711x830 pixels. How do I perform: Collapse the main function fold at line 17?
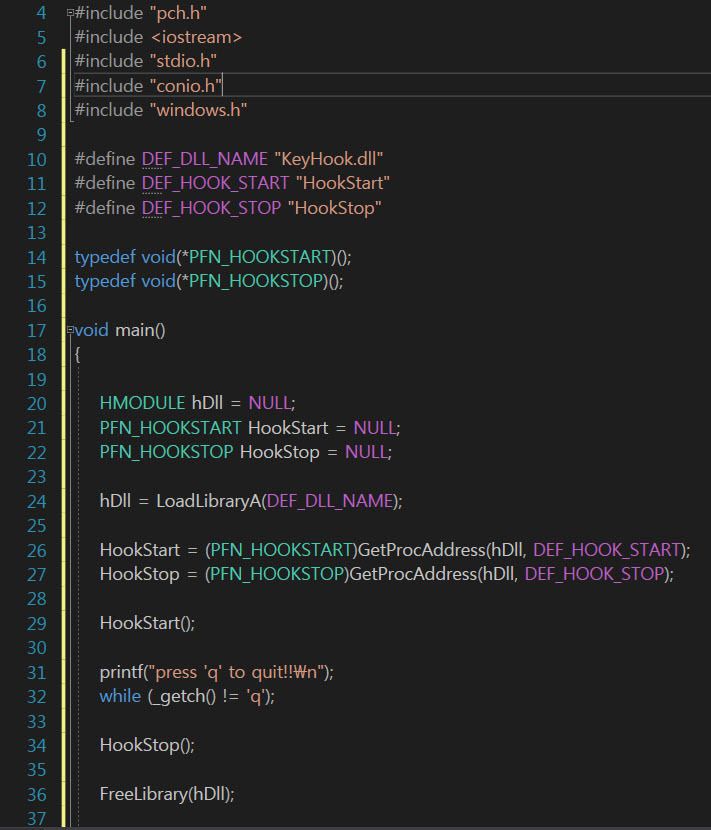point(70,330)
